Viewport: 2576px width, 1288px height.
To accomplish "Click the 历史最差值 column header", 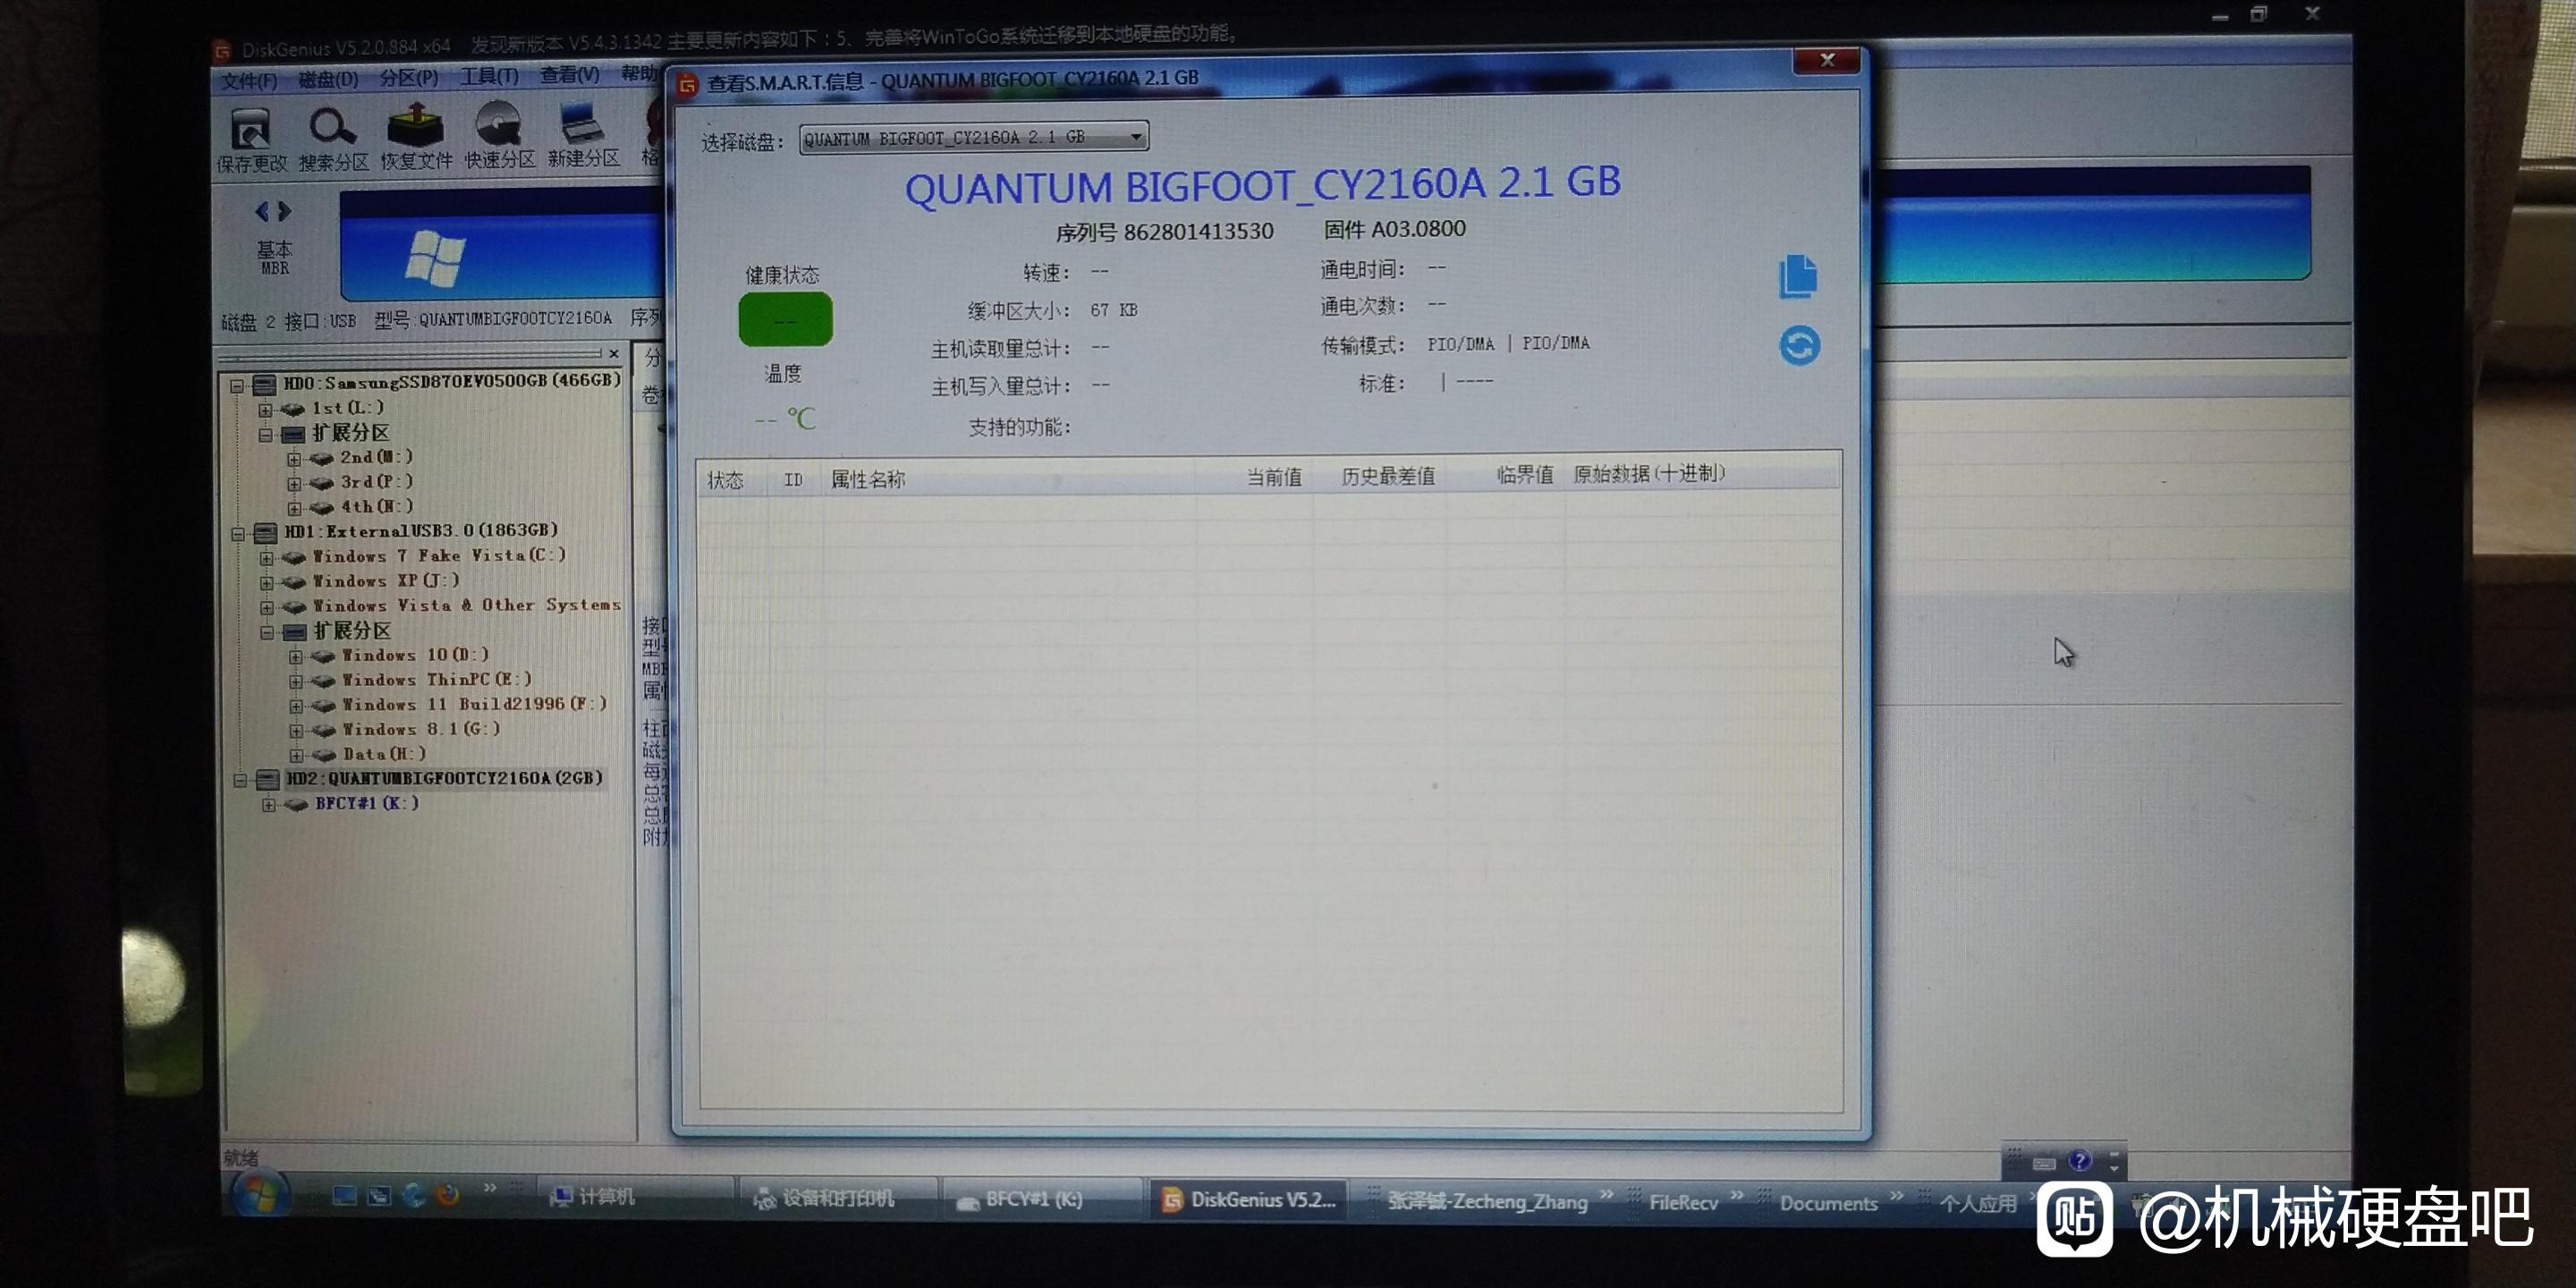I will click(1388, 477).
